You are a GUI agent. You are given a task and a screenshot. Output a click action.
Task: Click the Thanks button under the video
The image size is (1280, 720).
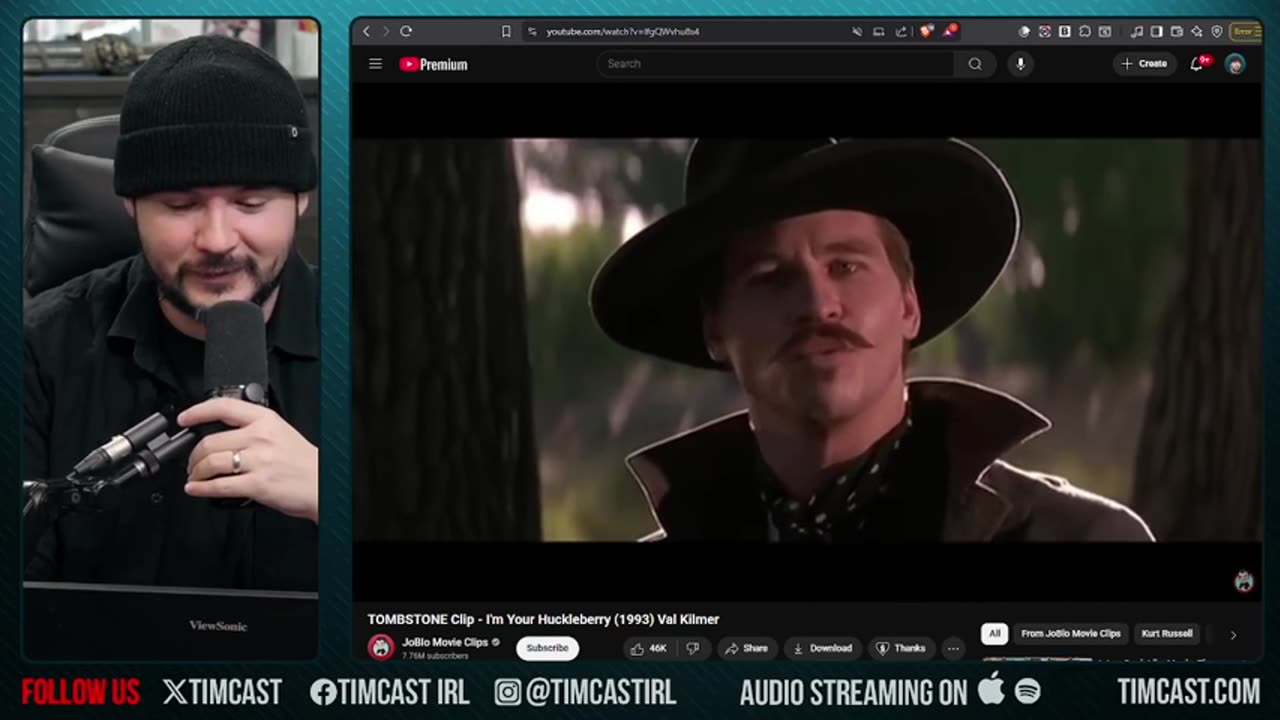click(901, 648)
